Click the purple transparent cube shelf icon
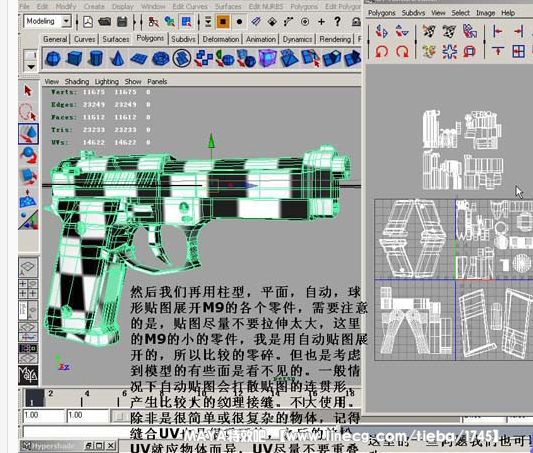The height and width of the screenshot is (453, 533). point(268,58)
